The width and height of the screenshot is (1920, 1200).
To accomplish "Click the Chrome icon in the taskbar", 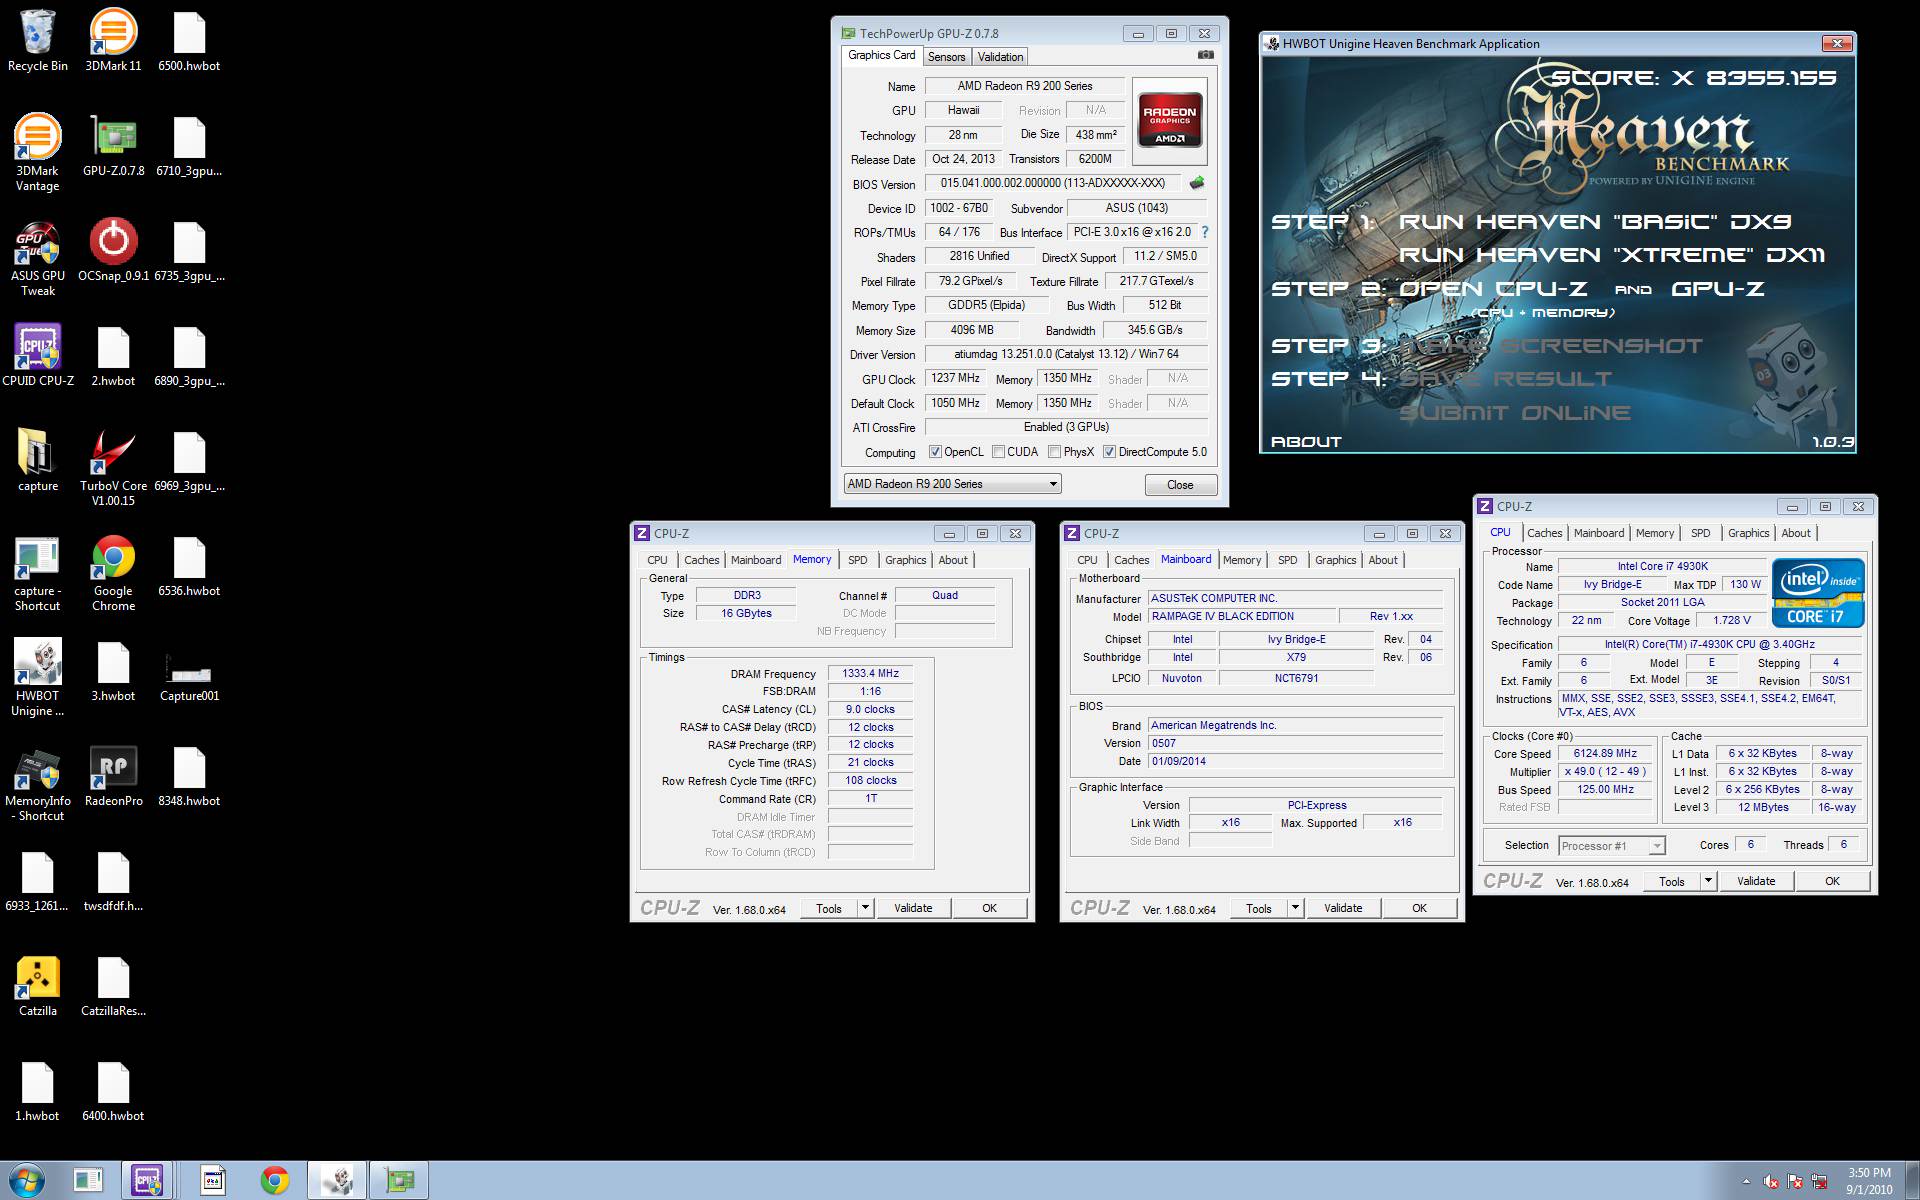I will pyautogui.click(x=275, y=1180).
